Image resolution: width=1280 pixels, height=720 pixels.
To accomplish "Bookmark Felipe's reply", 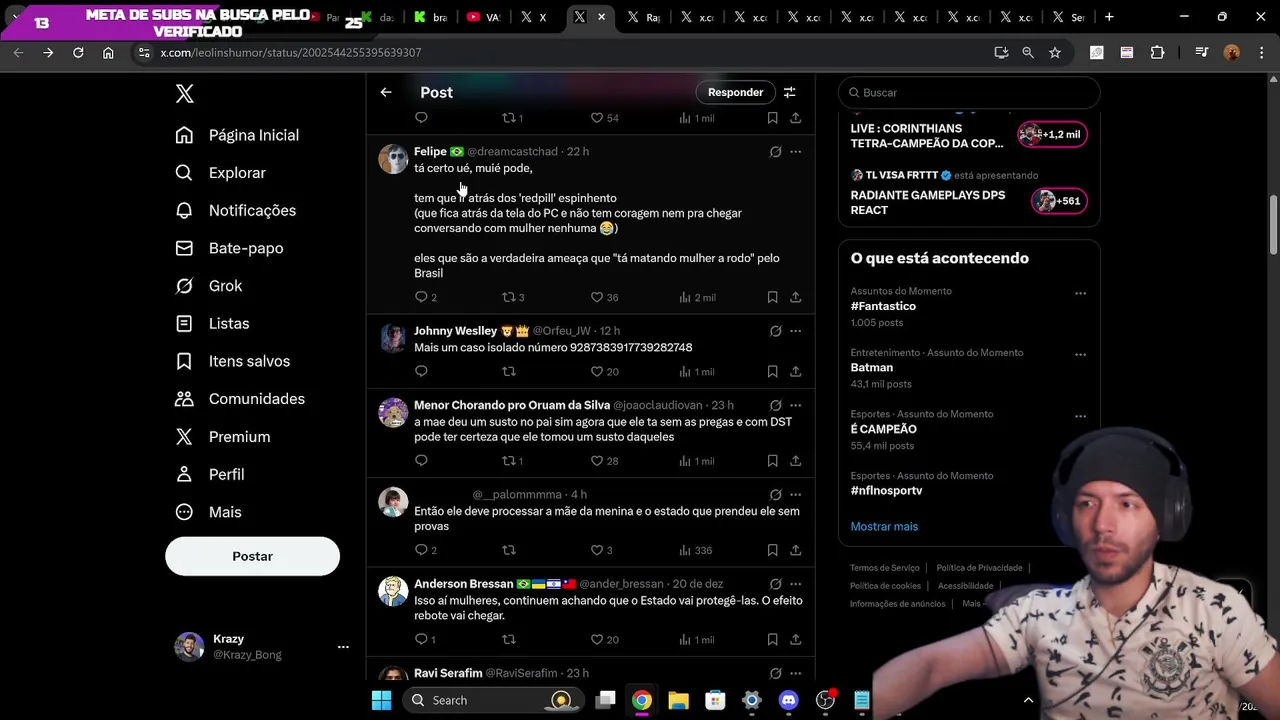I will (x=772, y=297).
